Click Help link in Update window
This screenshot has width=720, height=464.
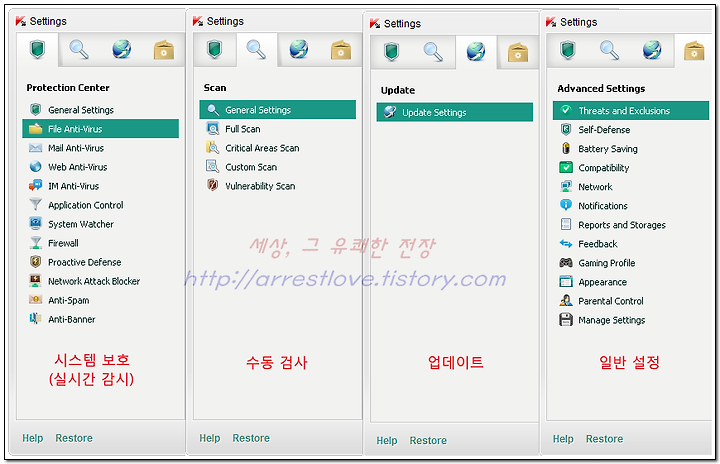pos(387,441)
